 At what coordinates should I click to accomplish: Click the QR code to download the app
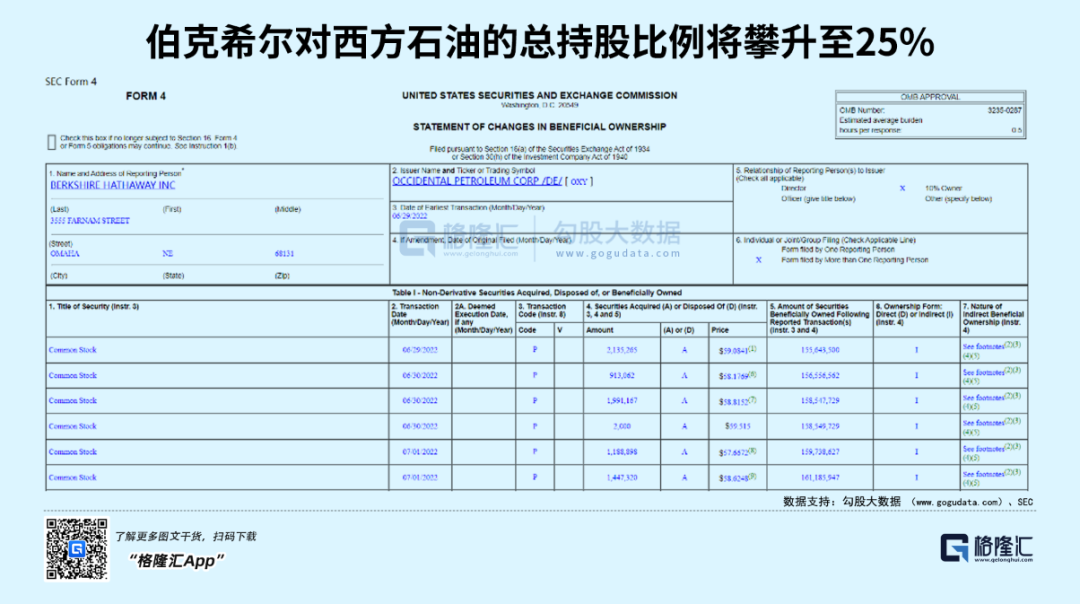pyautogui.click(x=76, y=549)
